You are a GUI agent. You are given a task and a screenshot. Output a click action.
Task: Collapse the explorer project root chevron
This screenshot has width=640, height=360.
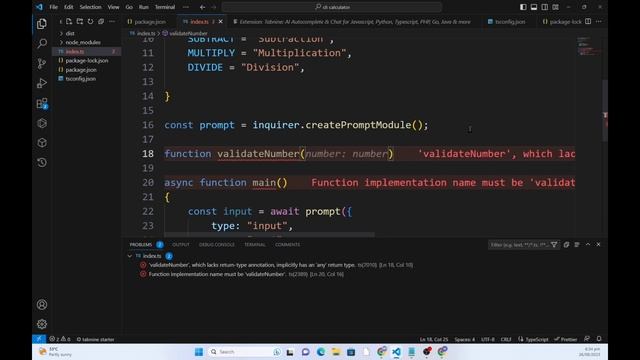[60, 22]
